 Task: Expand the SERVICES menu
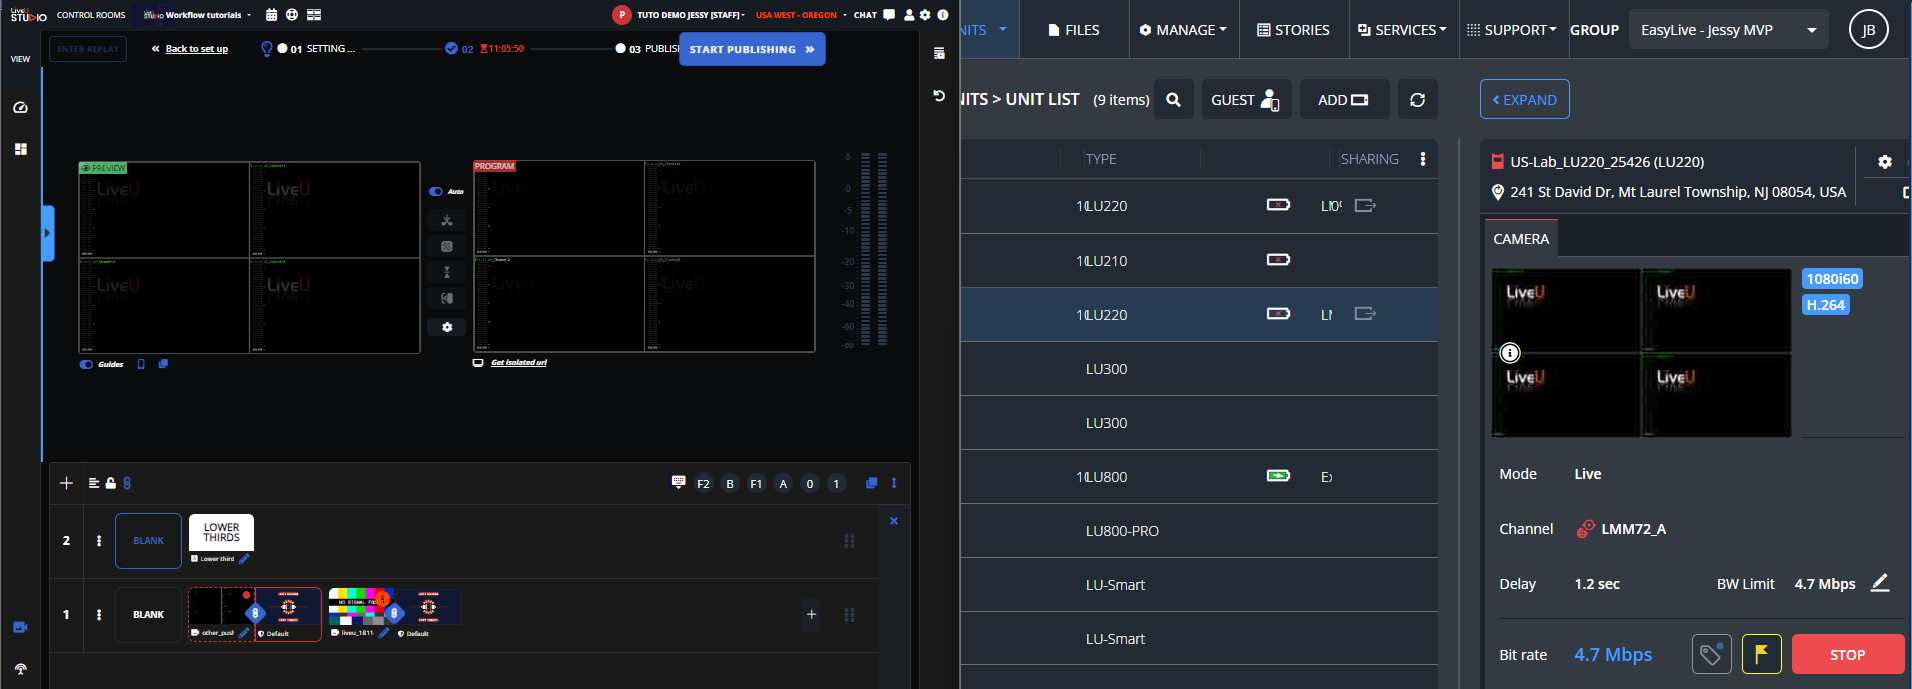click(1402, 30)
